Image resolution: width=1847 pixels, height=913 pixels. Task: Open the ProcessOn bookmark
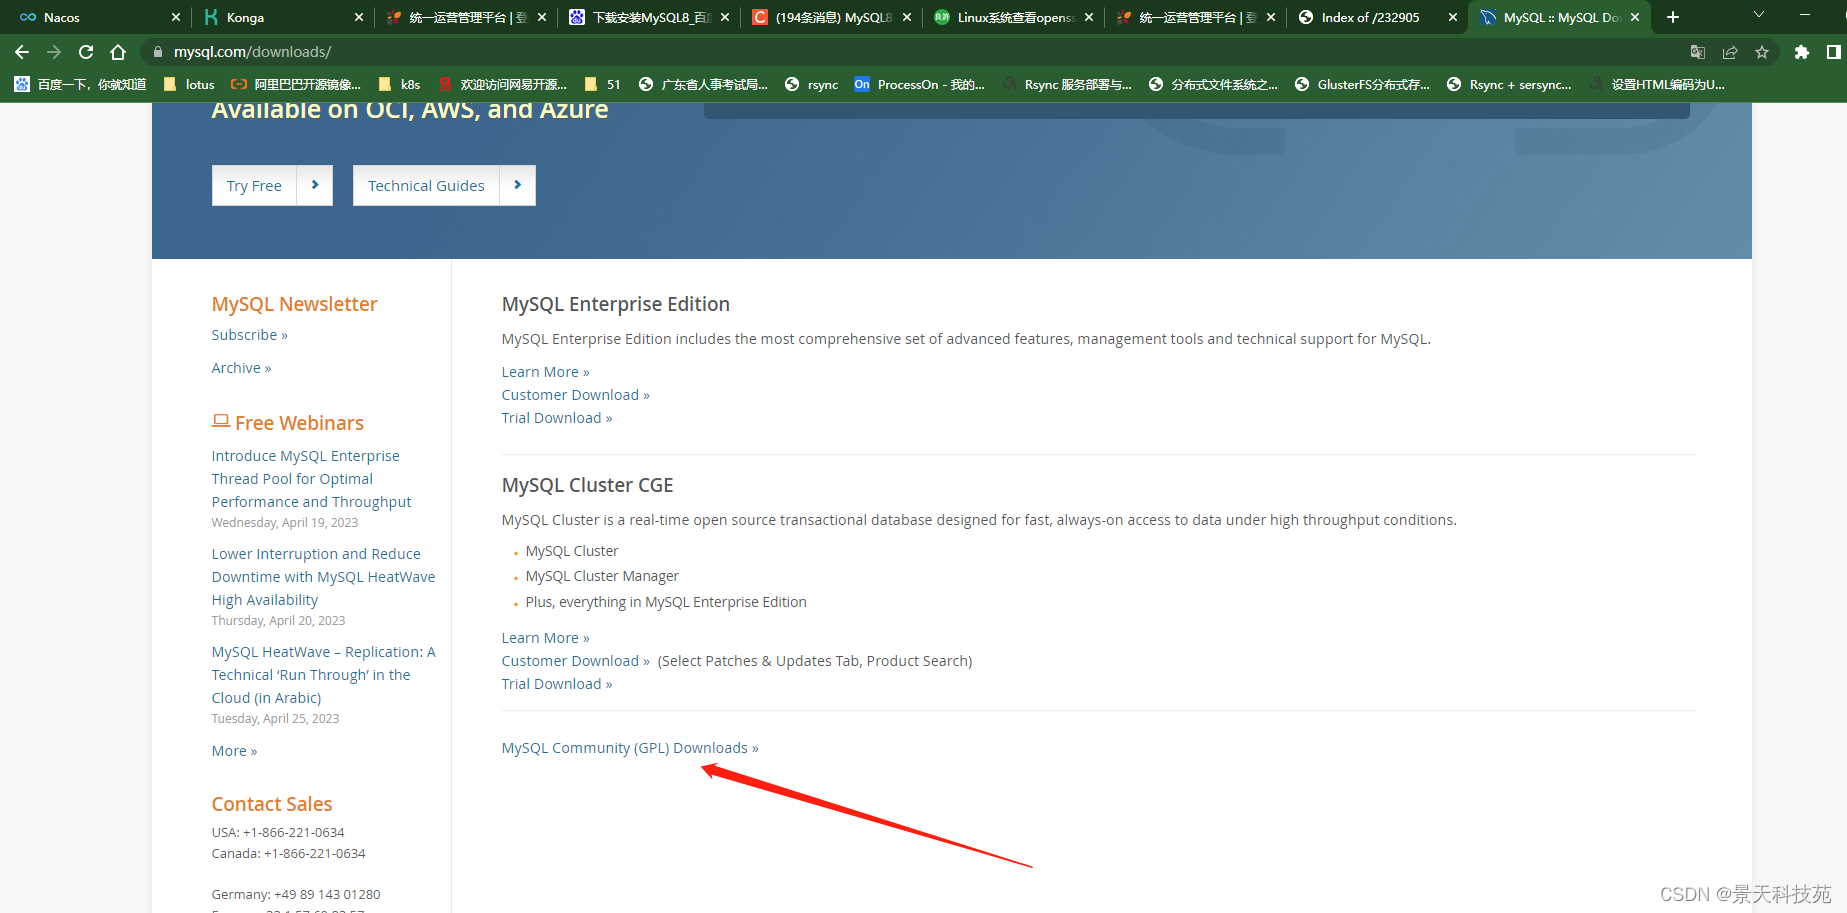tap(920, 85)
